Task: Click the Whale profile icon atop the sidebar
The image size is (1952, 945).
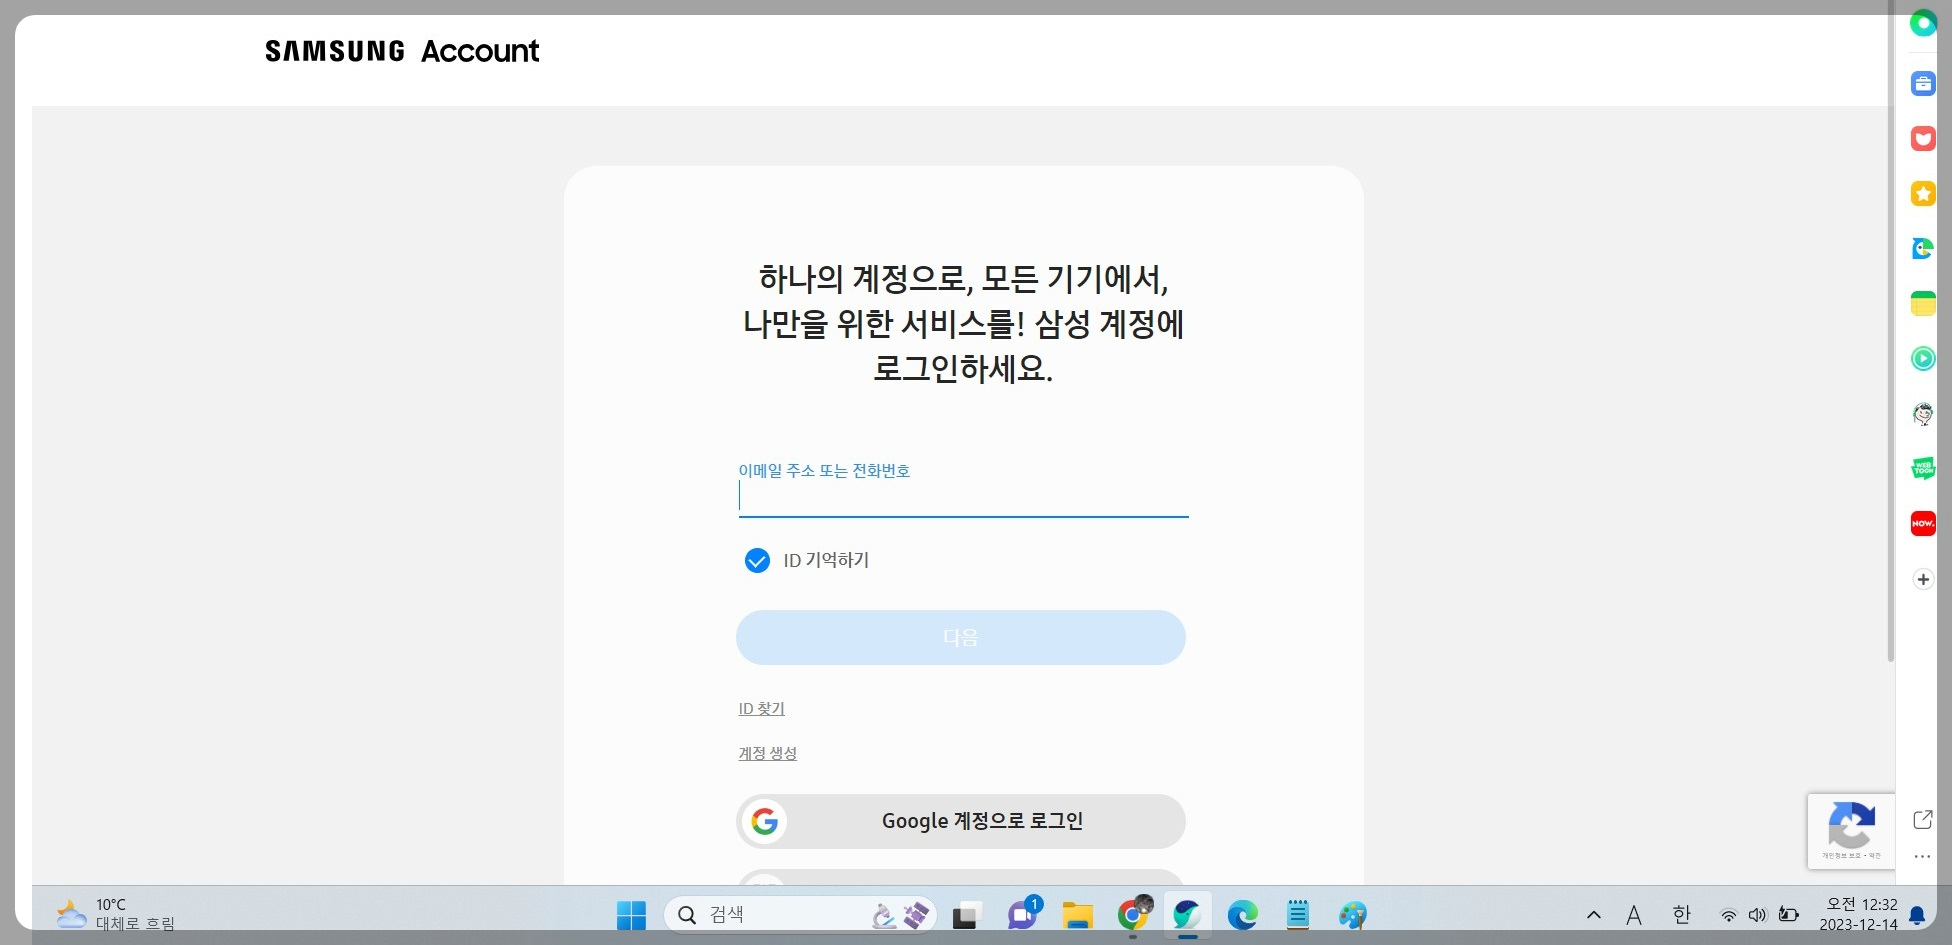Action: (1922, 22)
